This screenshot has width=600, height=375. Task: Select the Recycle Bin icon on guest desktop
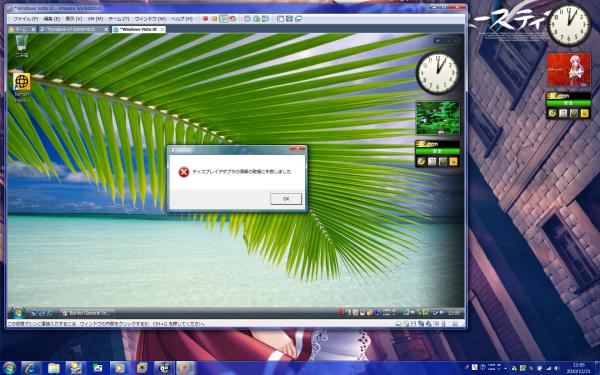[21, 46]
